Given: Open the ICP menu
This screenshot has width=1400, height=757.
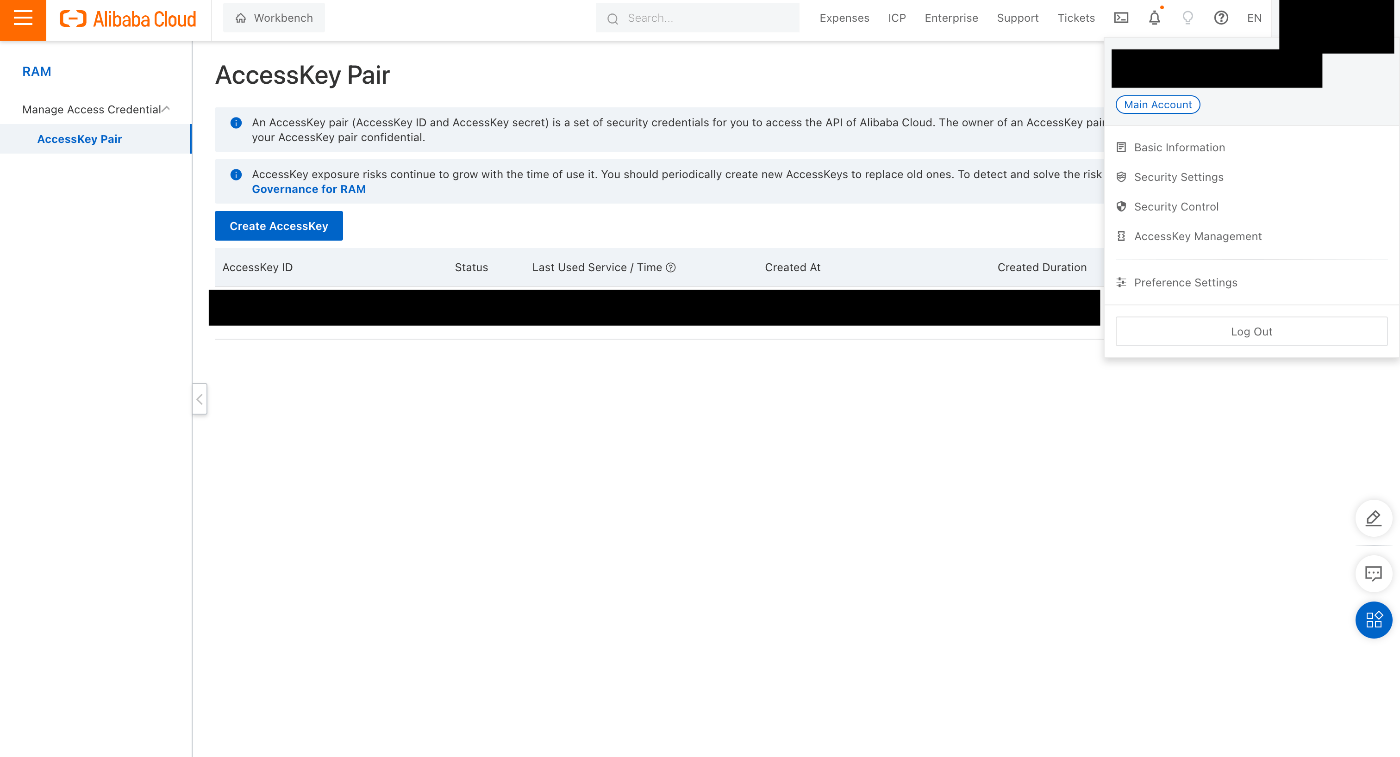Looking at the screenshot, I should pyautogui.click(x=897, y=18).
